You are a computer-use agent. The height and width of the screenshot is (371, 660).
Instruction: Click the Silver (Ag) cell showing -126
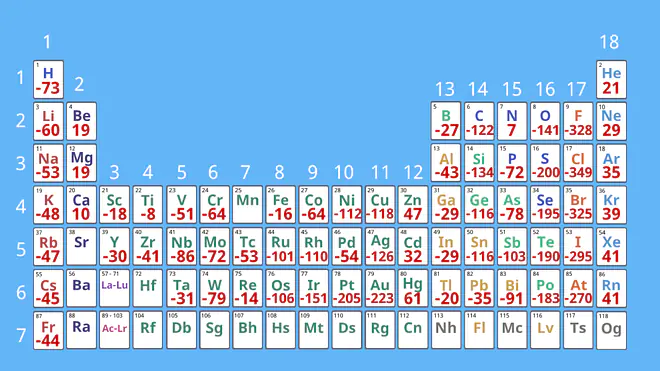coord(380,247)
